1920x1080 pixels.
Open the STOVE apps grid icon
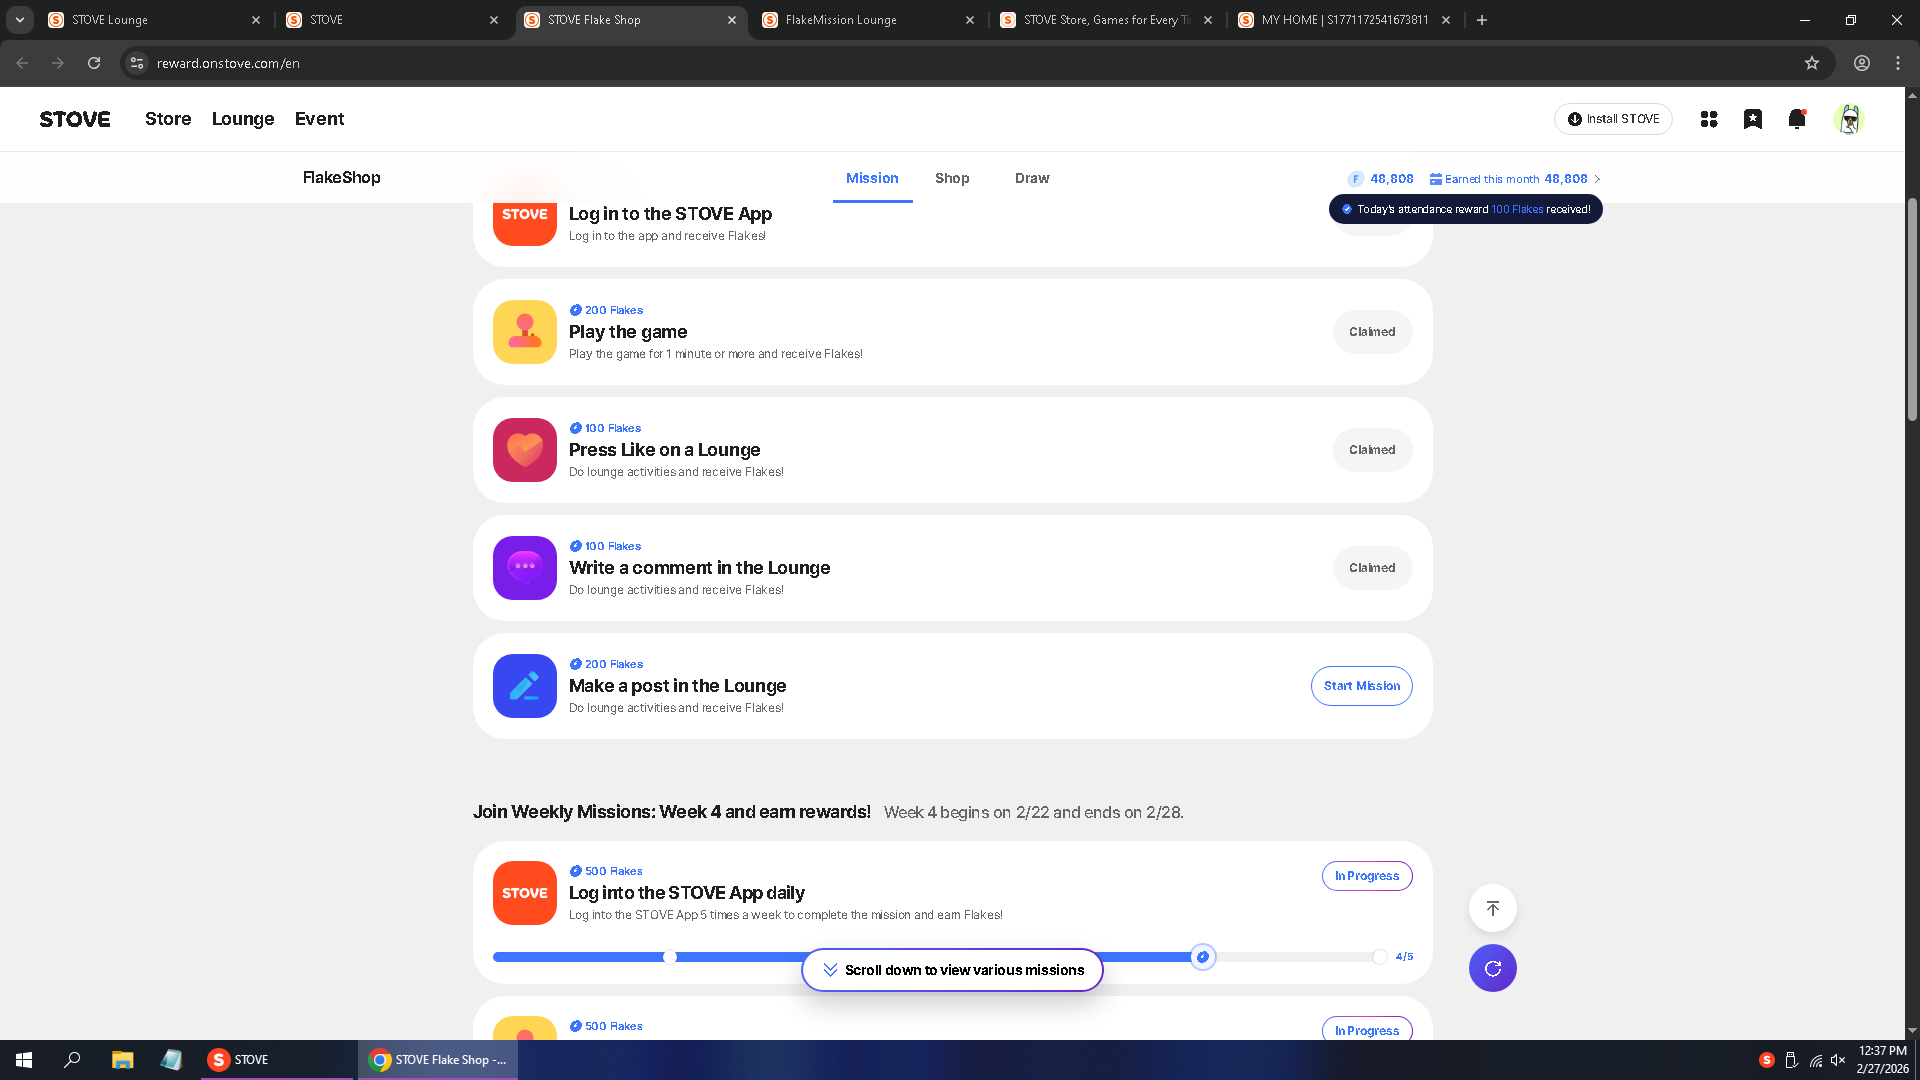(1708, 119)
